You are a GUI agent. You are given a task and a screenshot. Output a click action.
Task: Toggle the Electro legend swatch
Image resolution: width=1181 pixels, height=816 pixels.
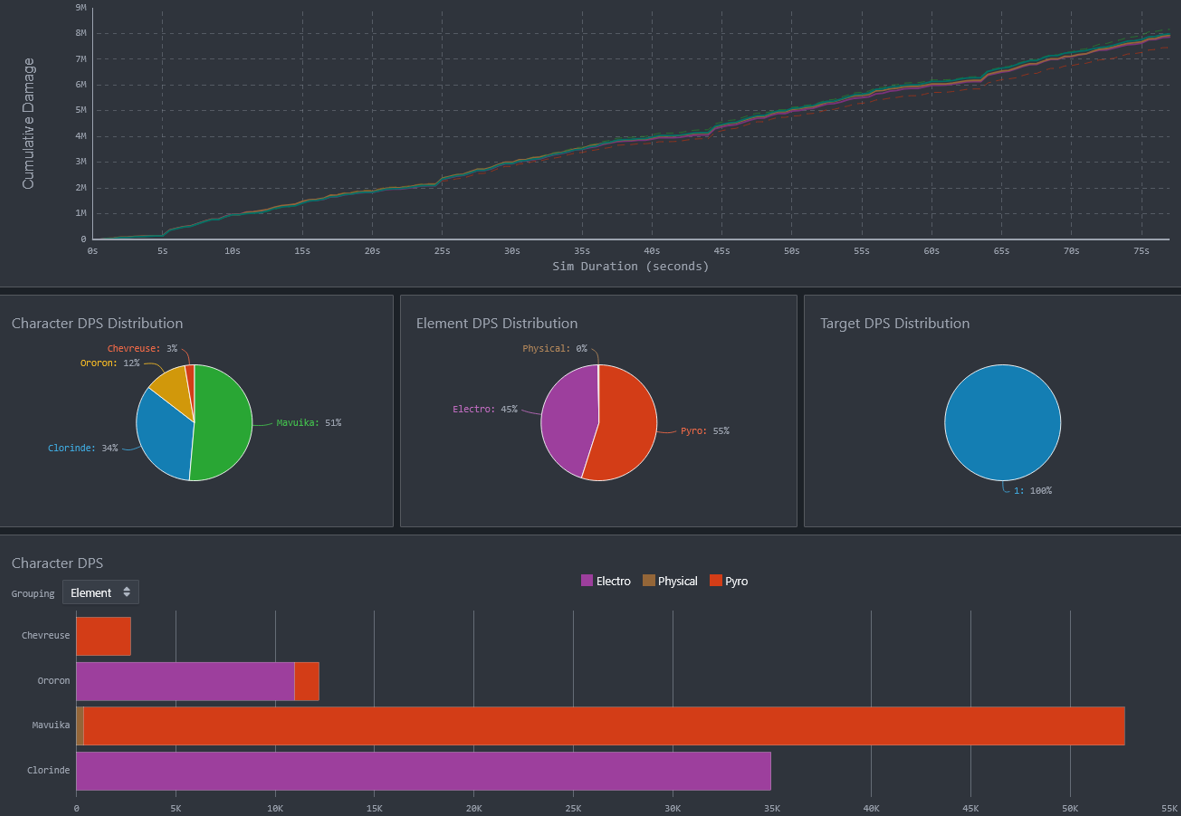(x=587, y=581)
